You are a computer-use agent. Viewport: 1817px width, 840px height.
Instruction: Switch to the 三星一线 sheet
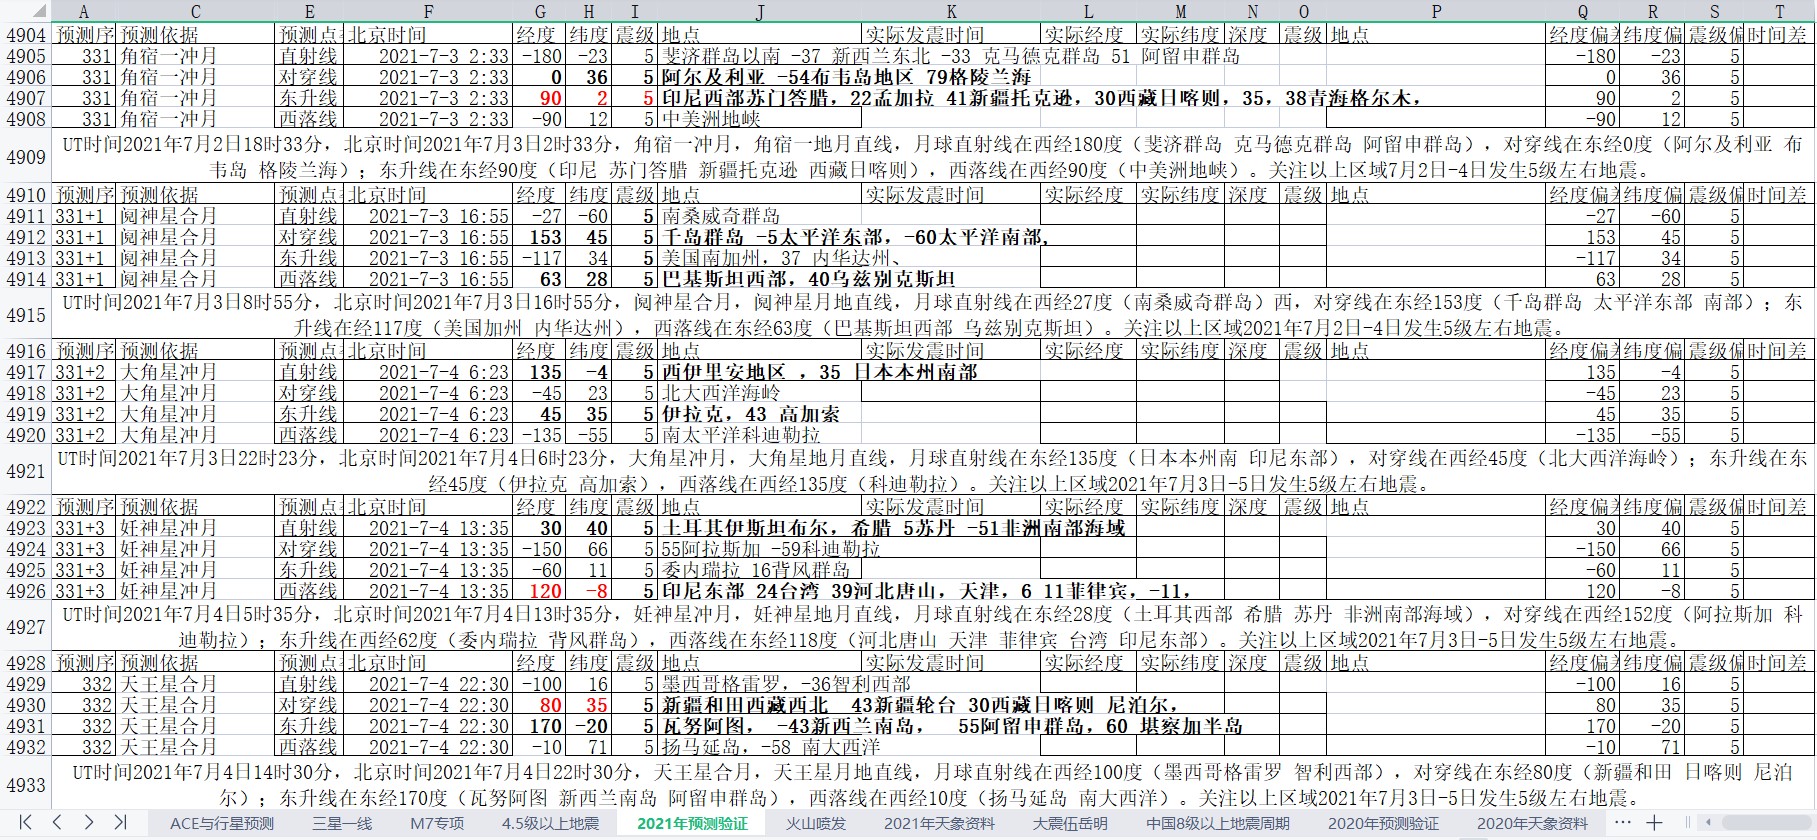[342, 823]
